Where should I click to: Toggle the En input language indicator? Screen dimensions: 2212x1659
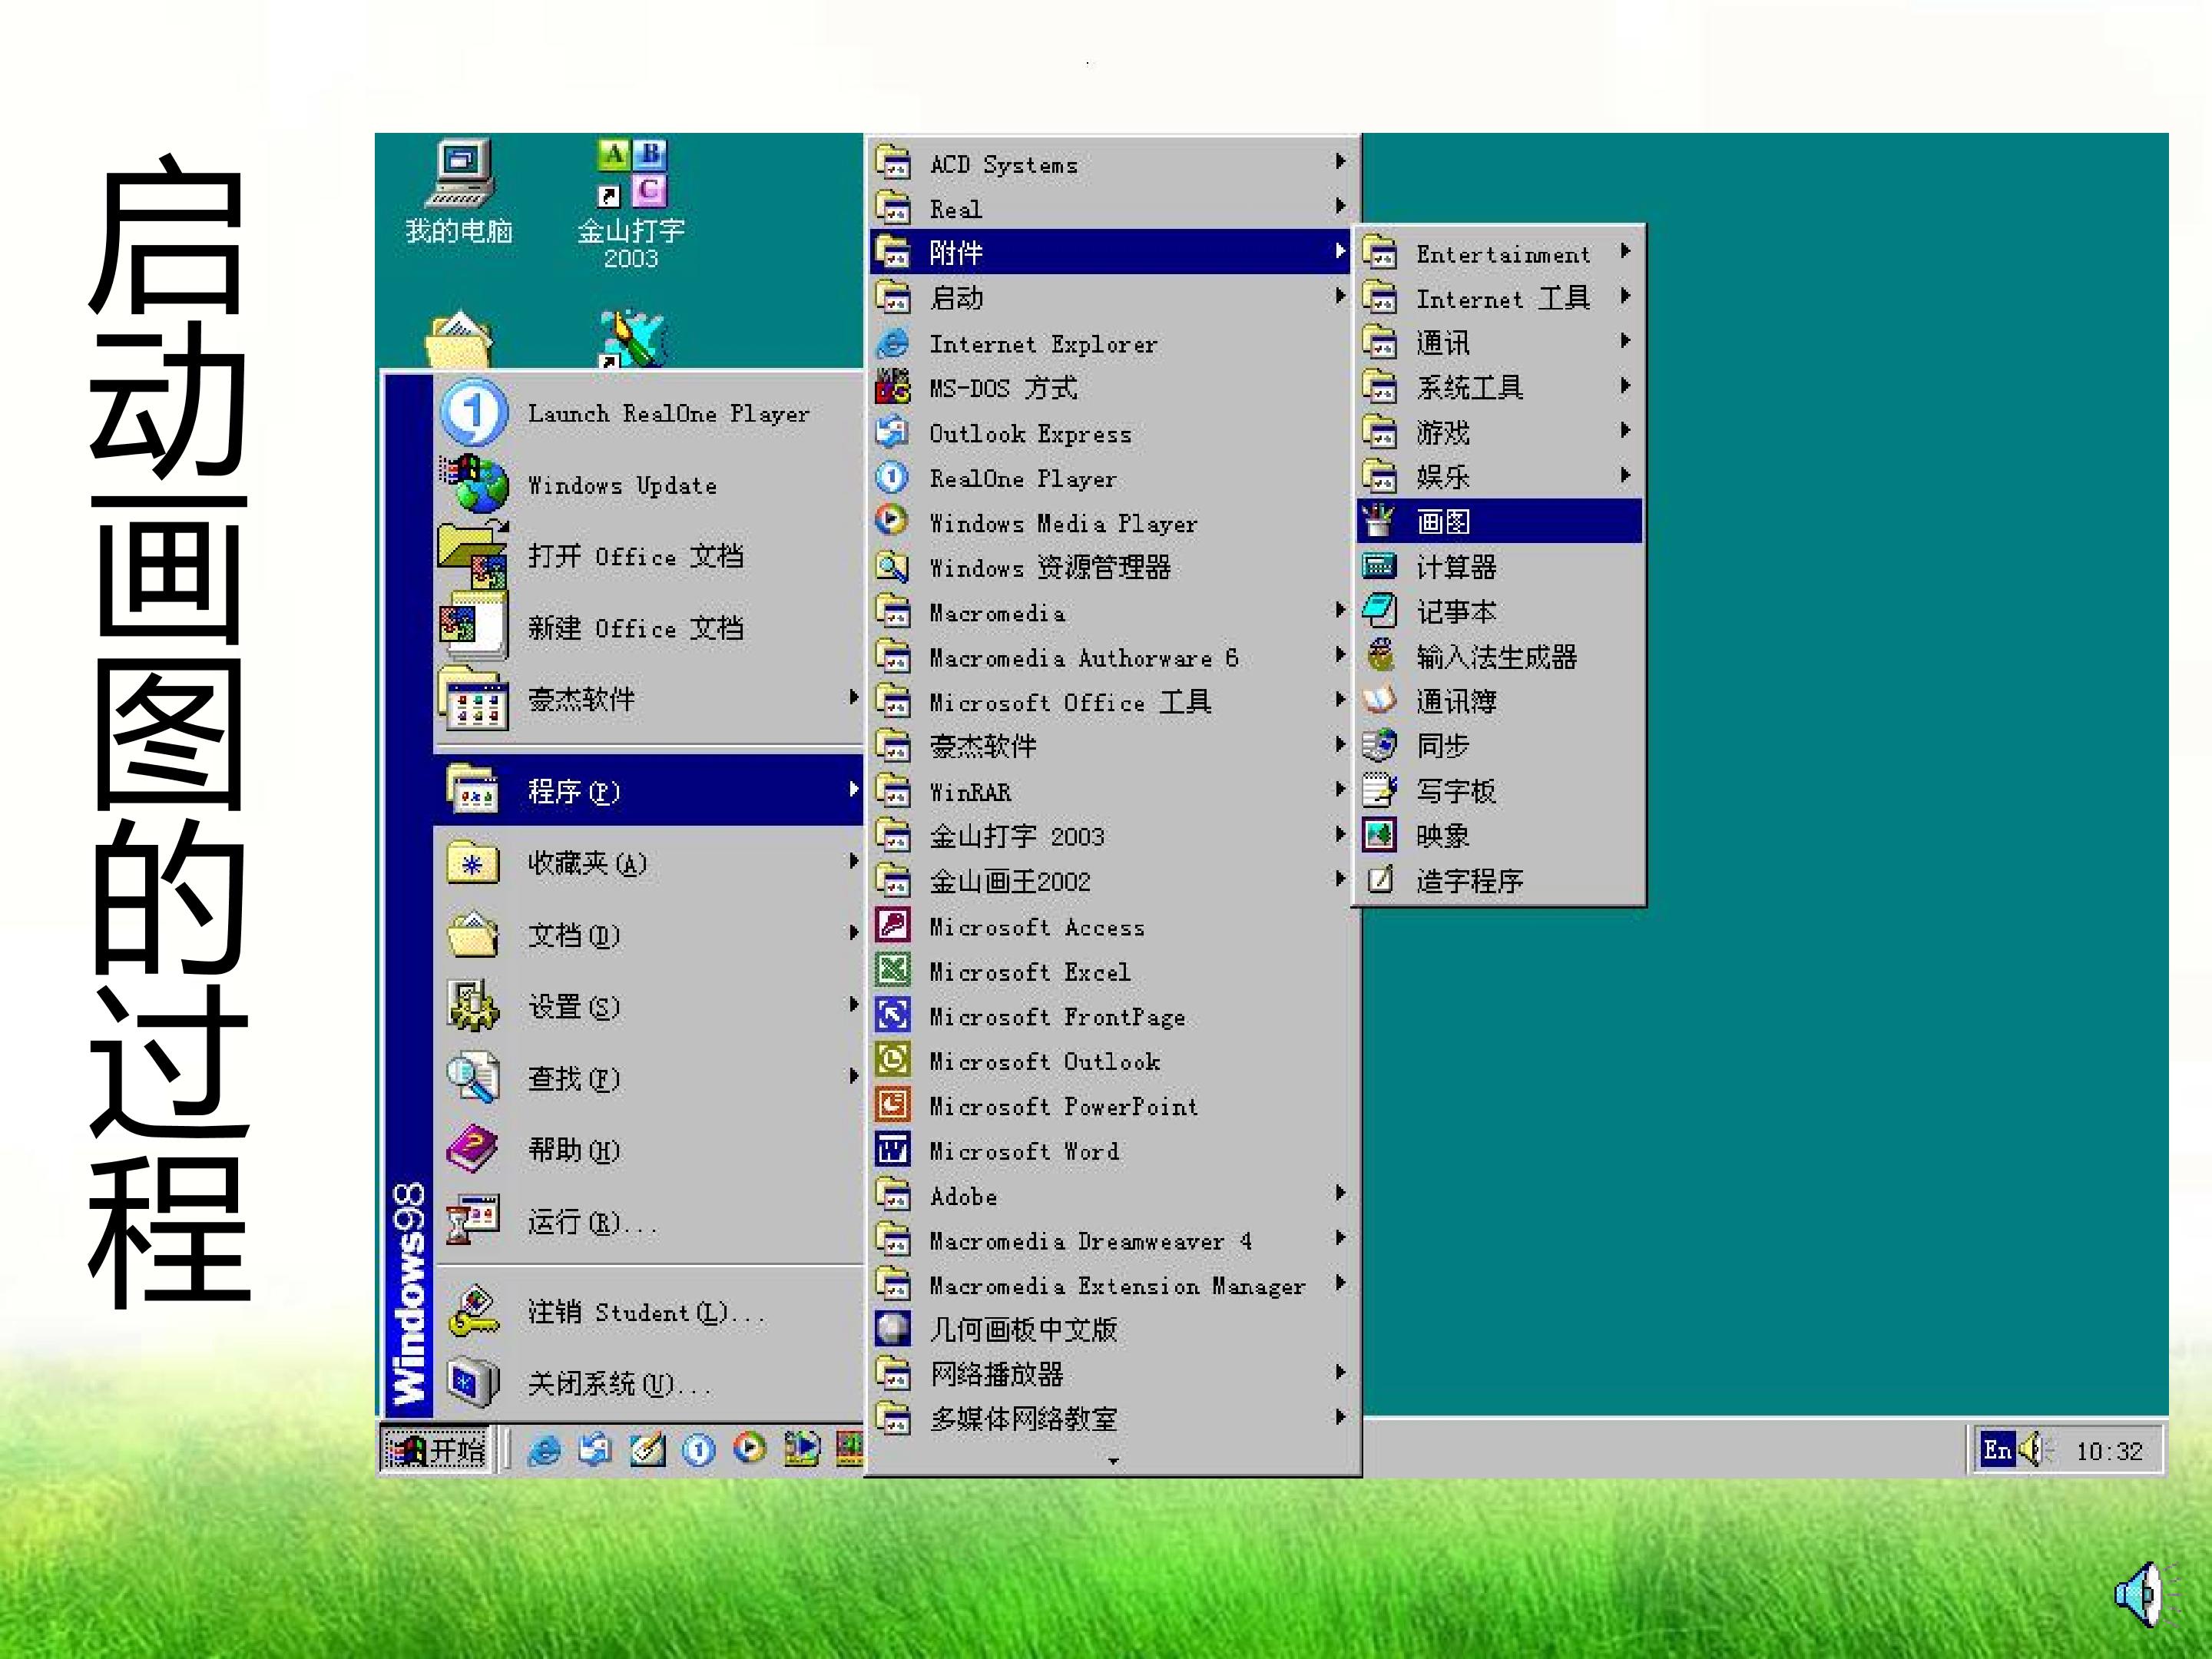coord(1996,1450)
